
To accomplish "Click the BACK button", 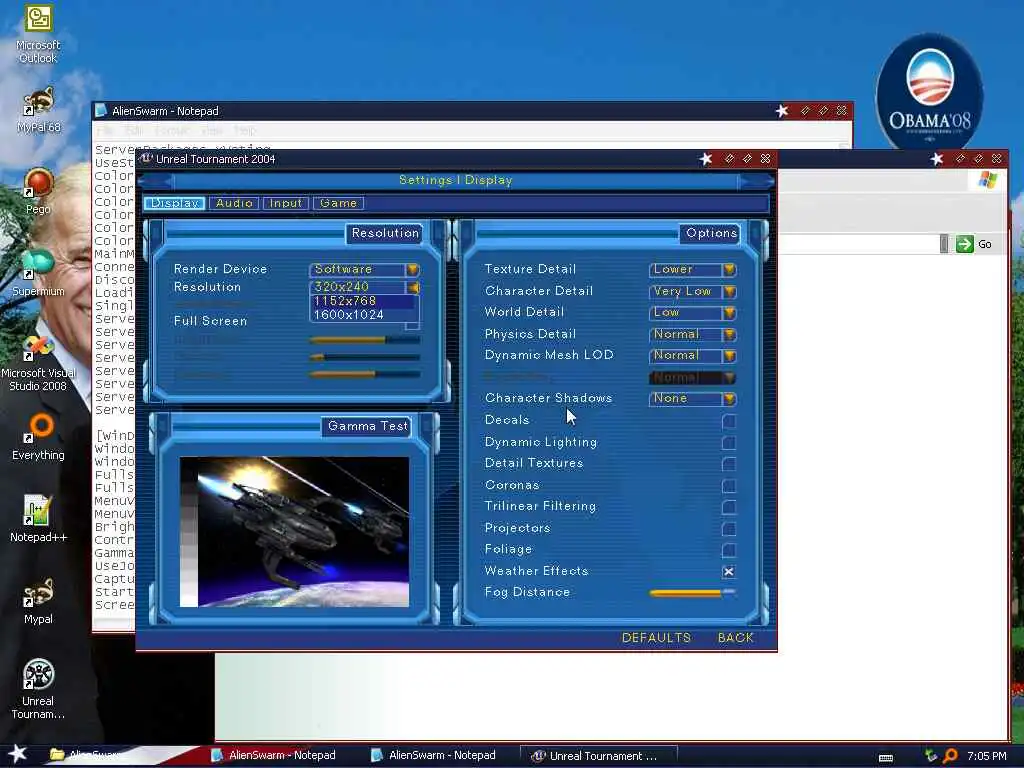I will [x=735, y=637].
